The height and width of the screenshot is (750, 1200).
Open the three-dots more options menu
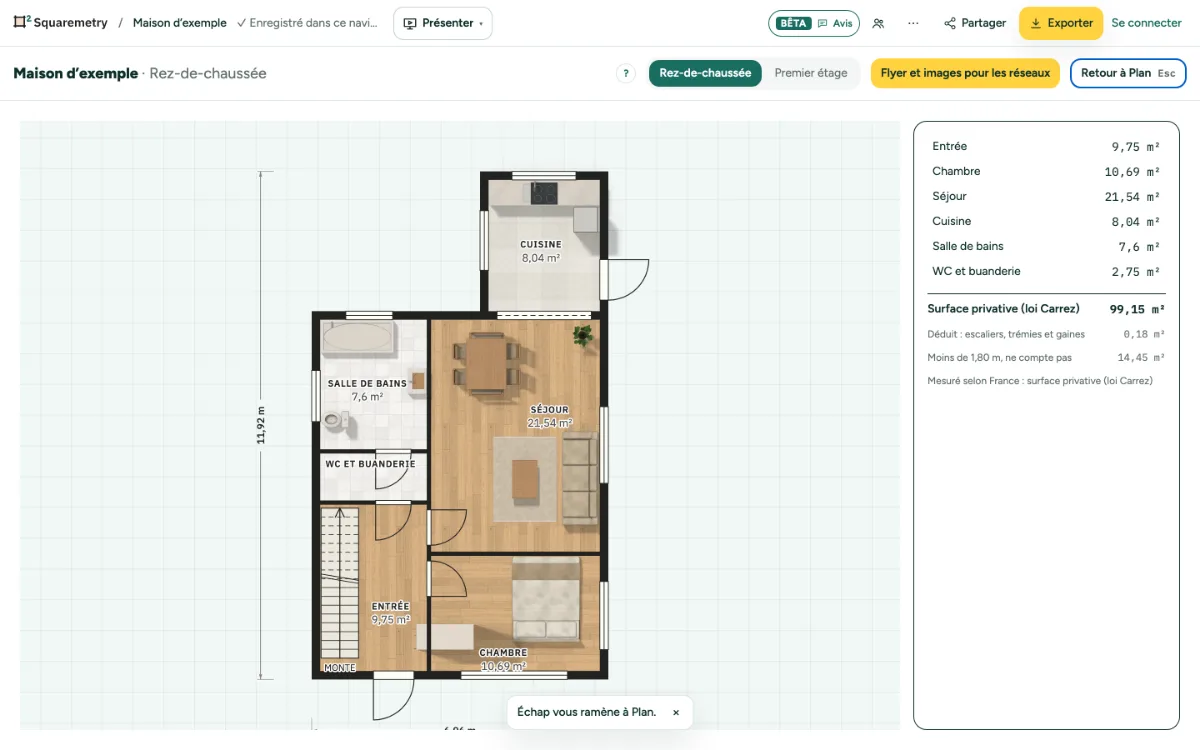(913, 23)
